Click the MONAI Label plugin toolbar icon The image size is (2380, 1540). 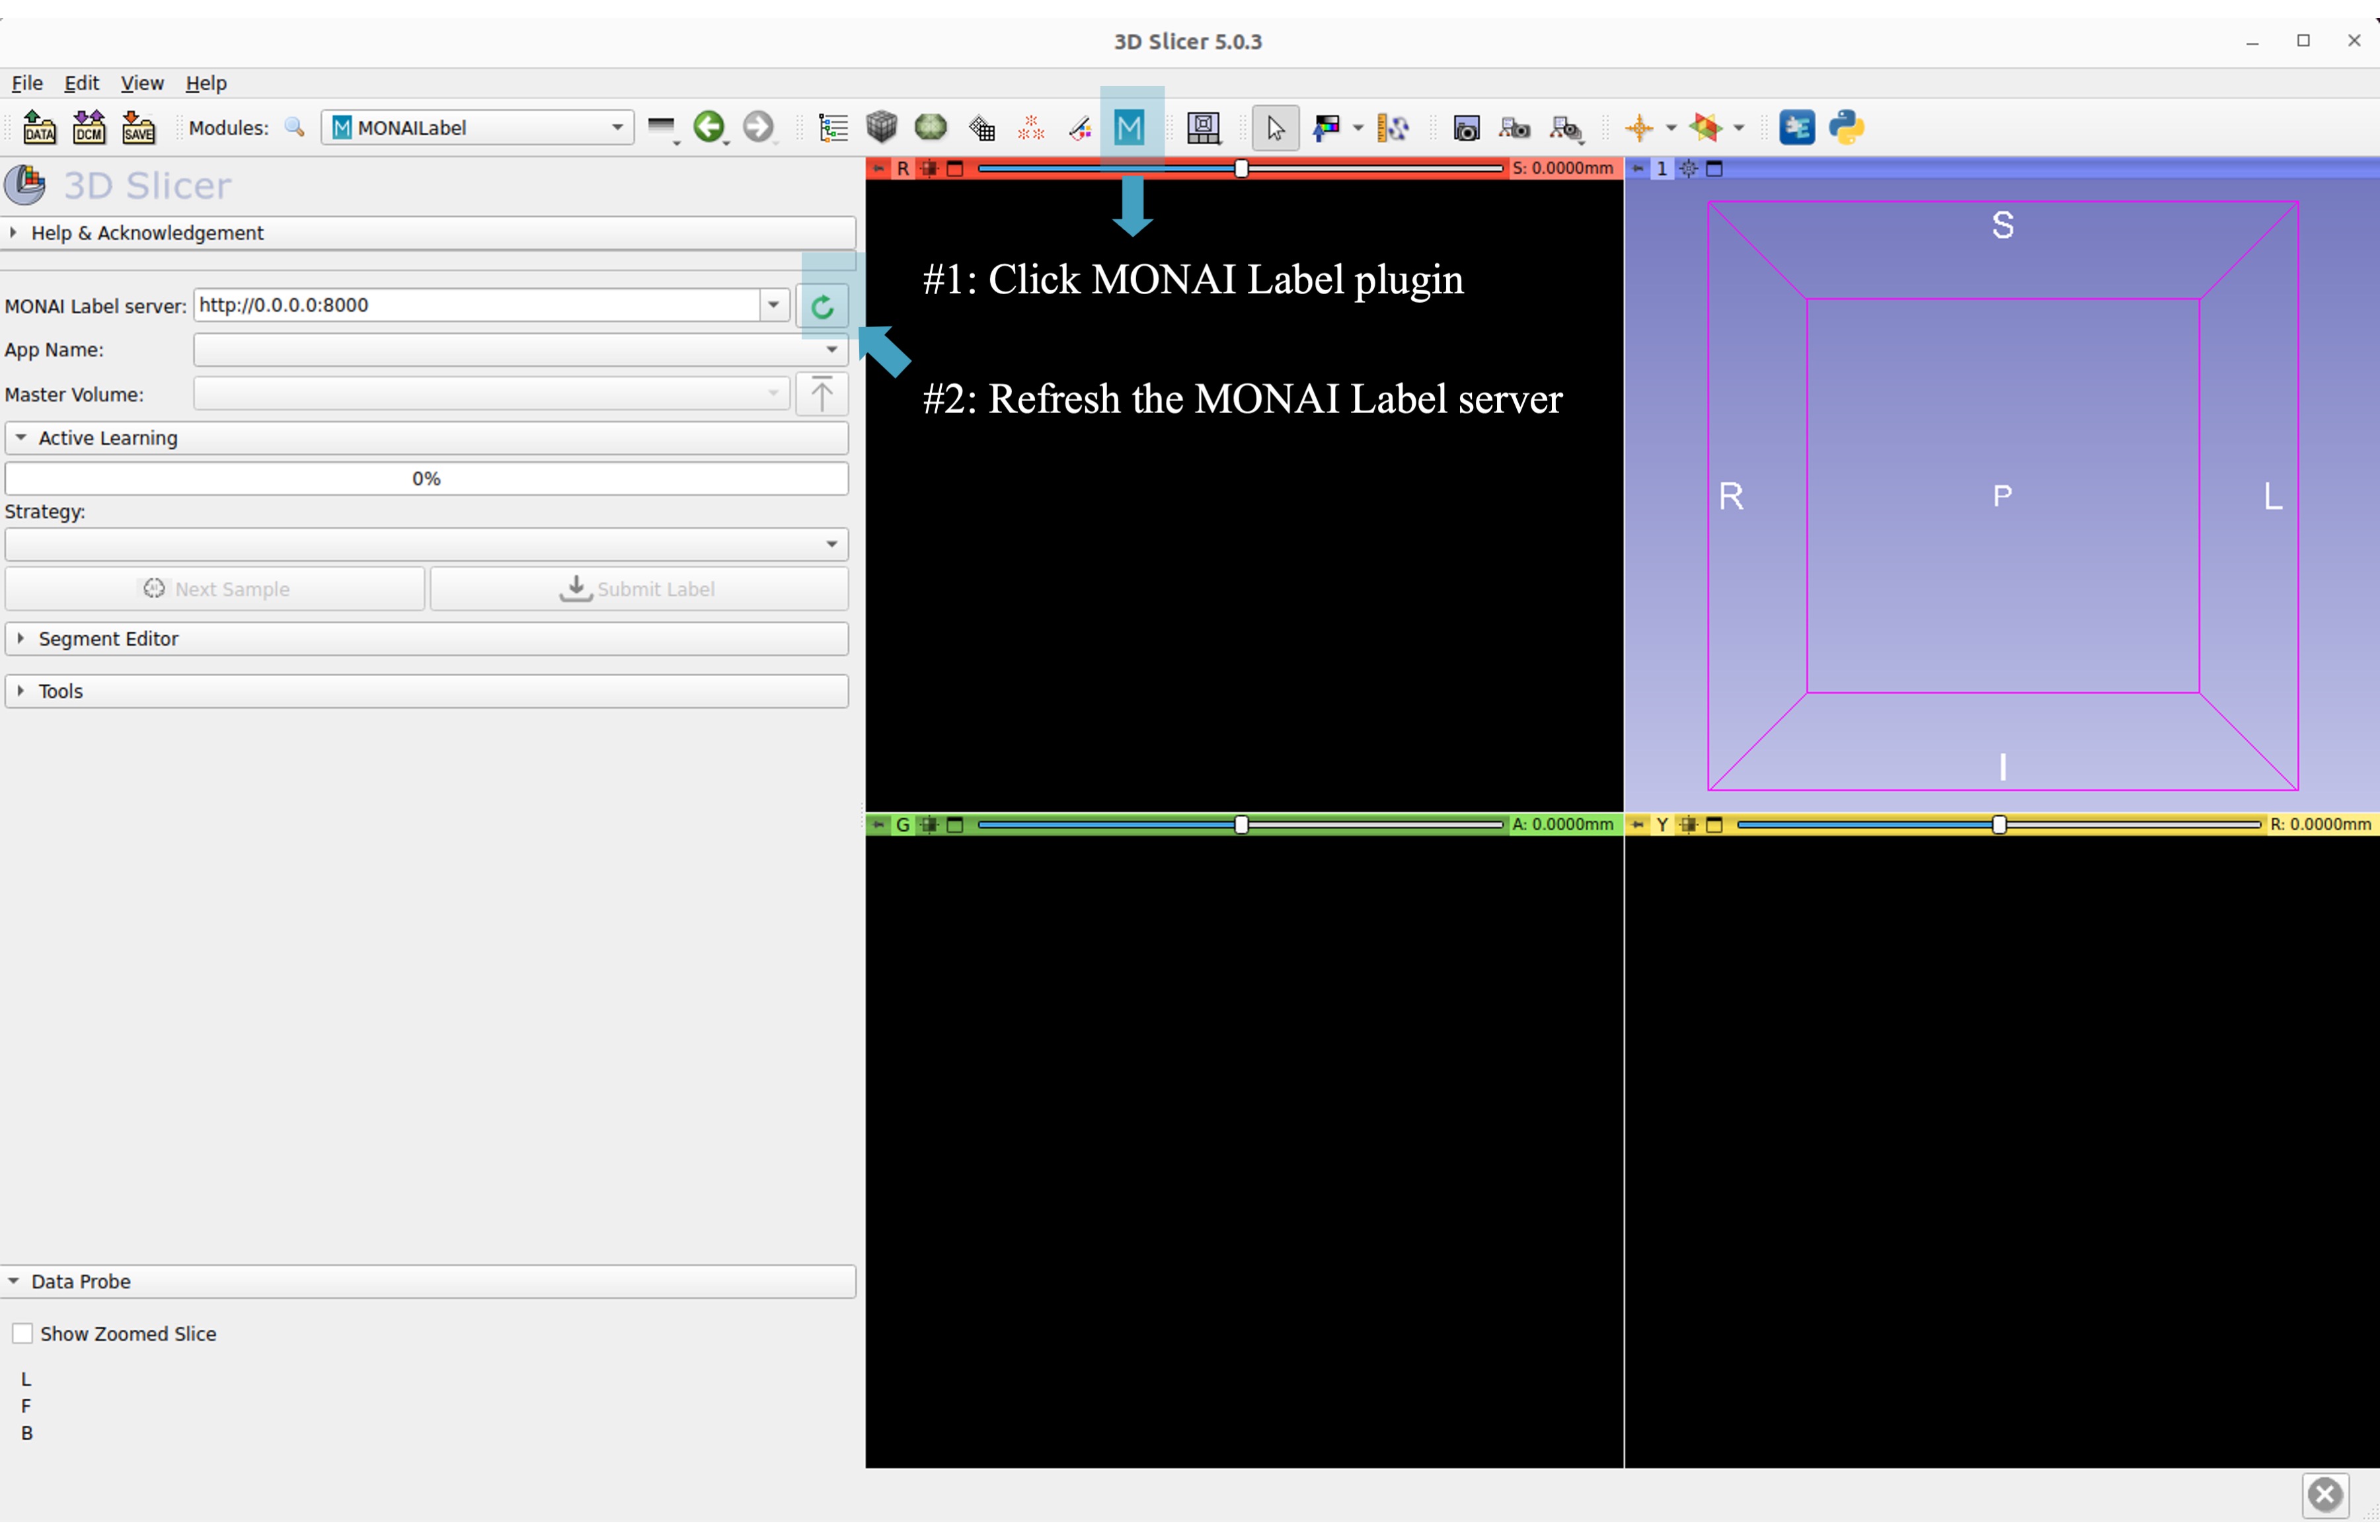1130,128
